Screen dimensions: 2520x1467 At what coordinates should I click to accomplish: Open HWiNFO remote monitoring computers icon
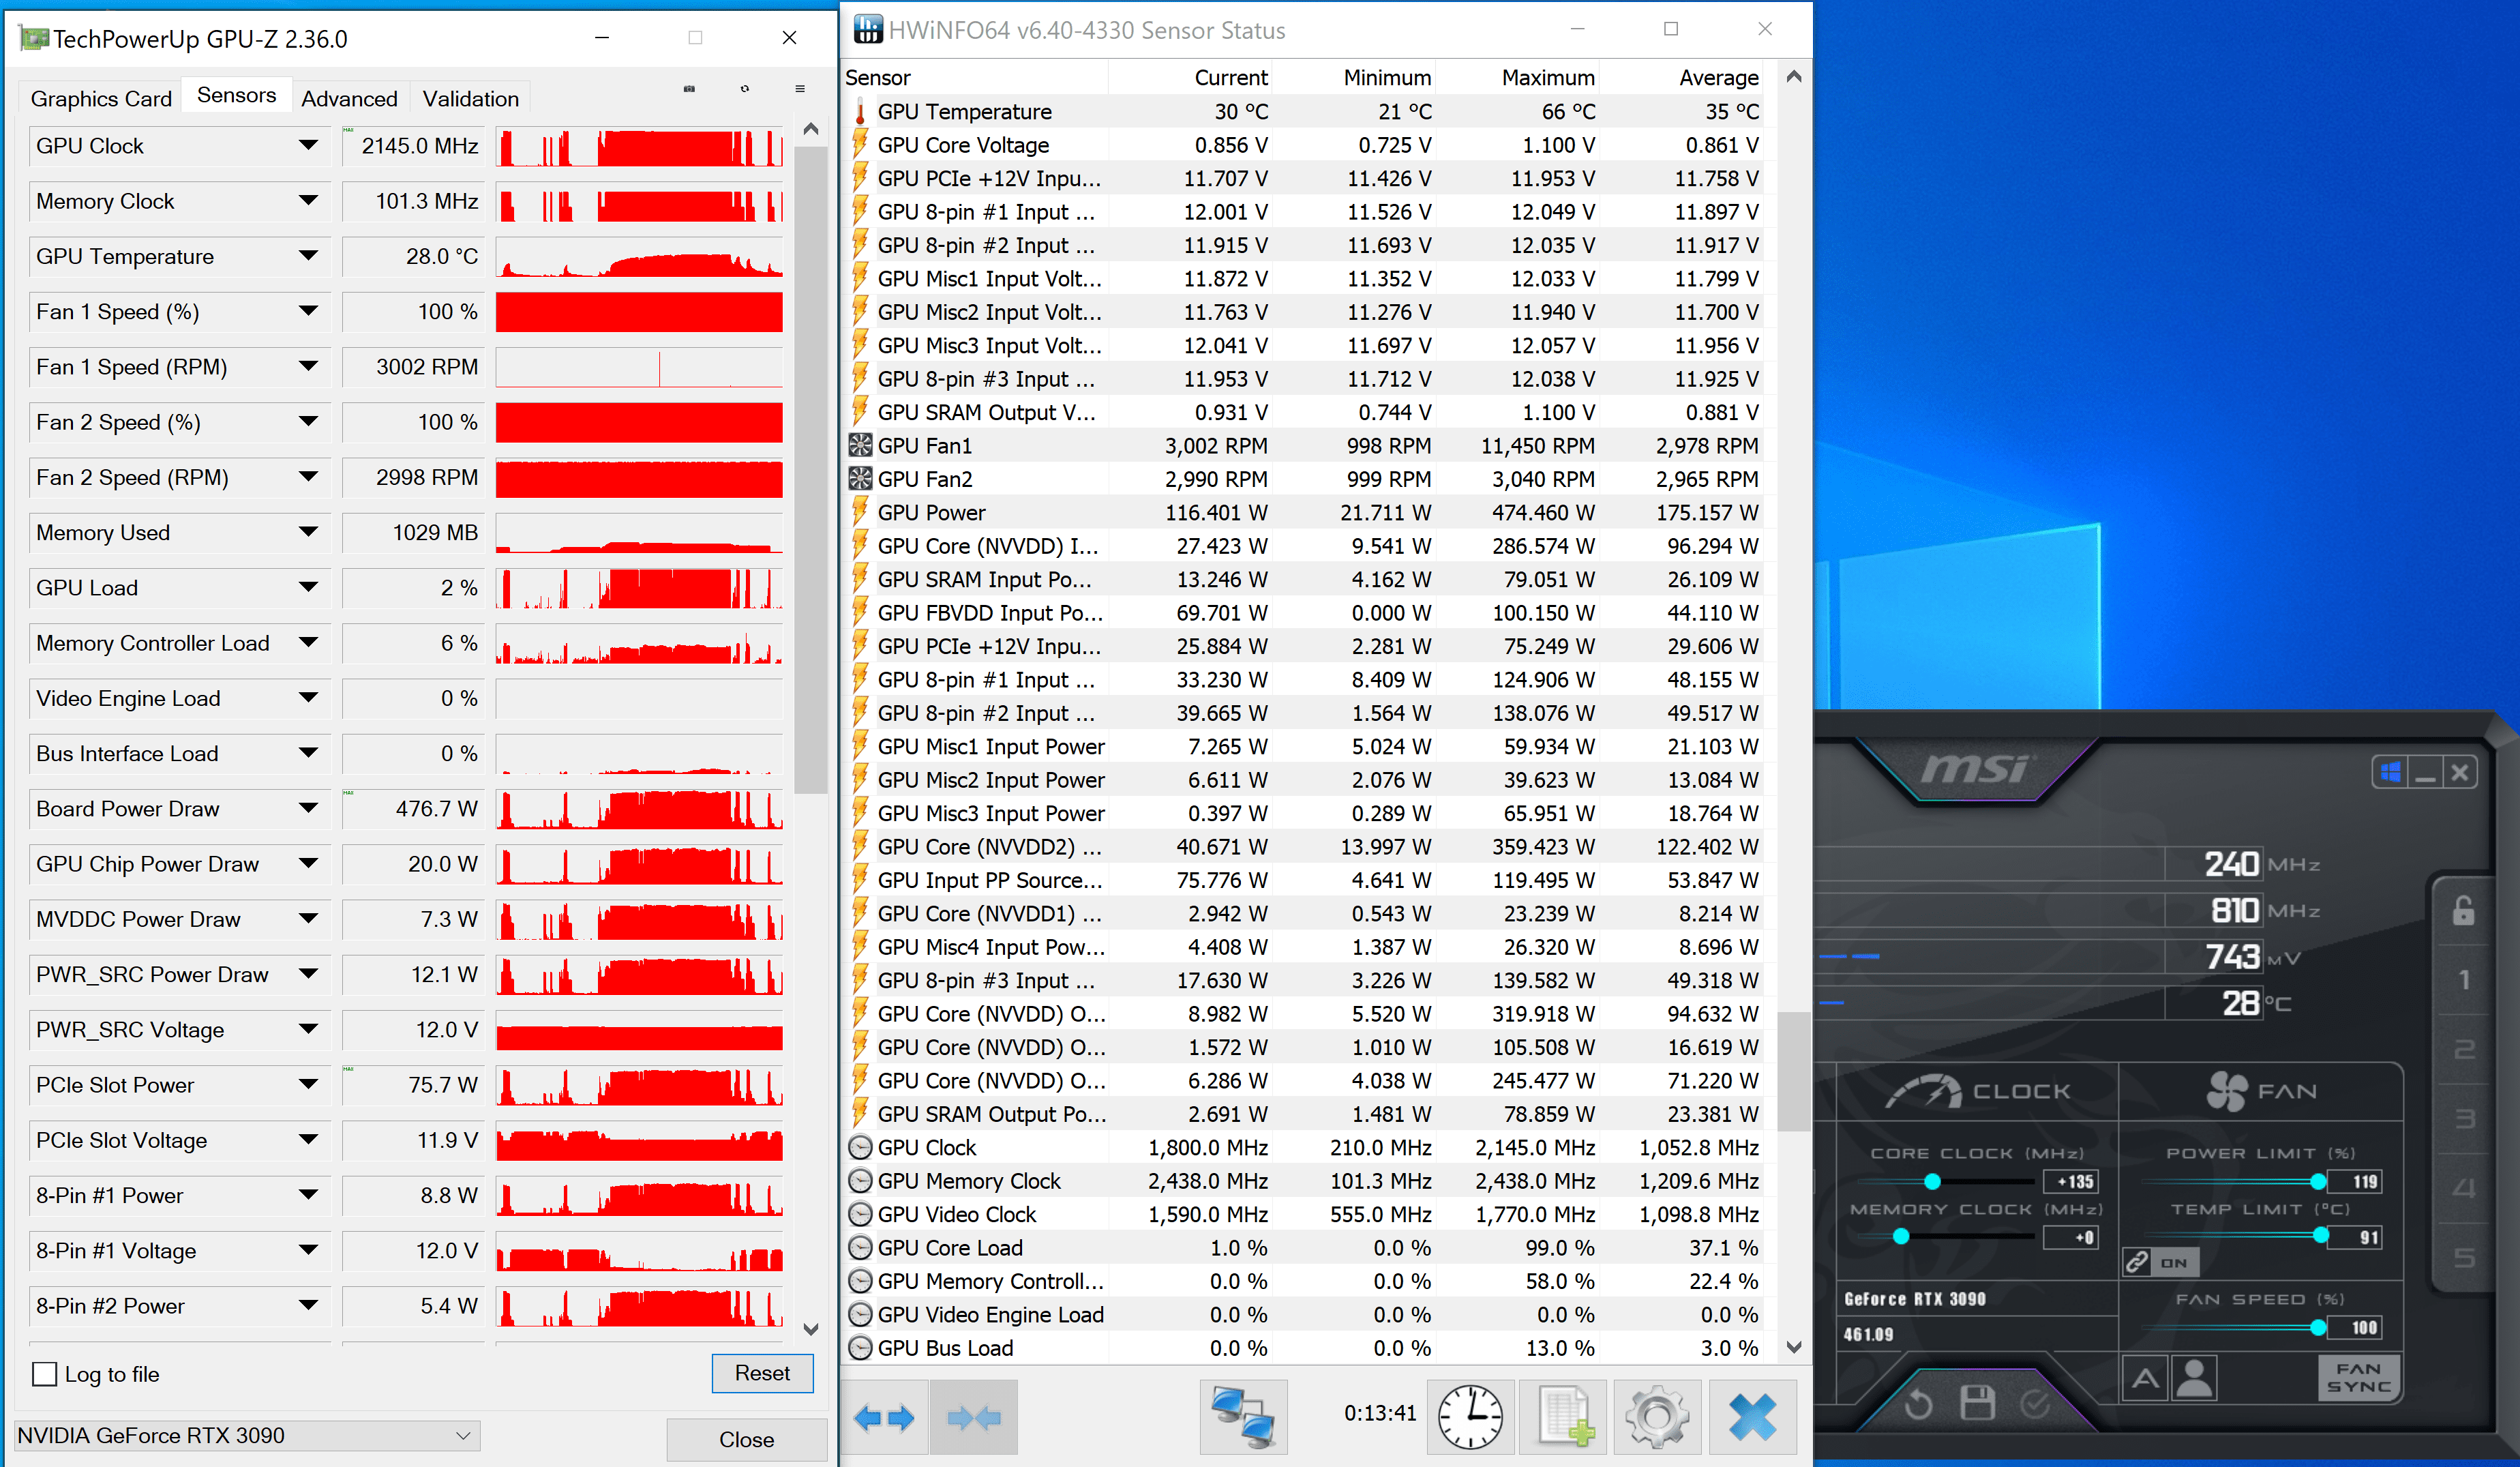coord(1243,1417)
